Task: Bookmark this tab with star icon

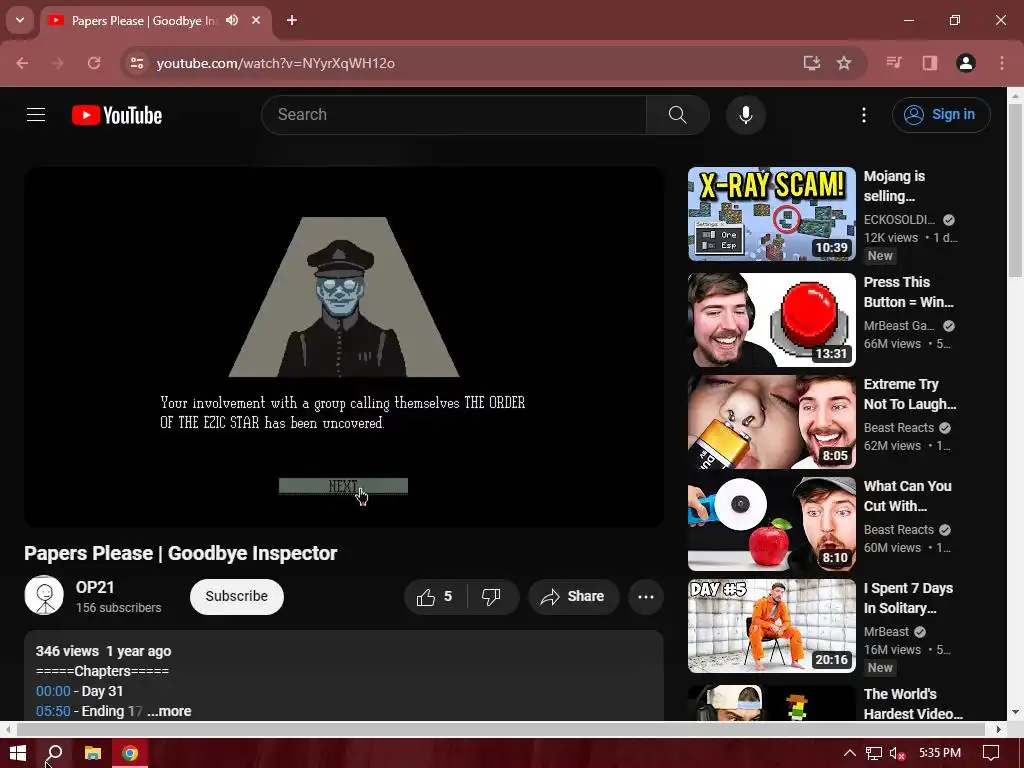Action: [x=844, y=63]
